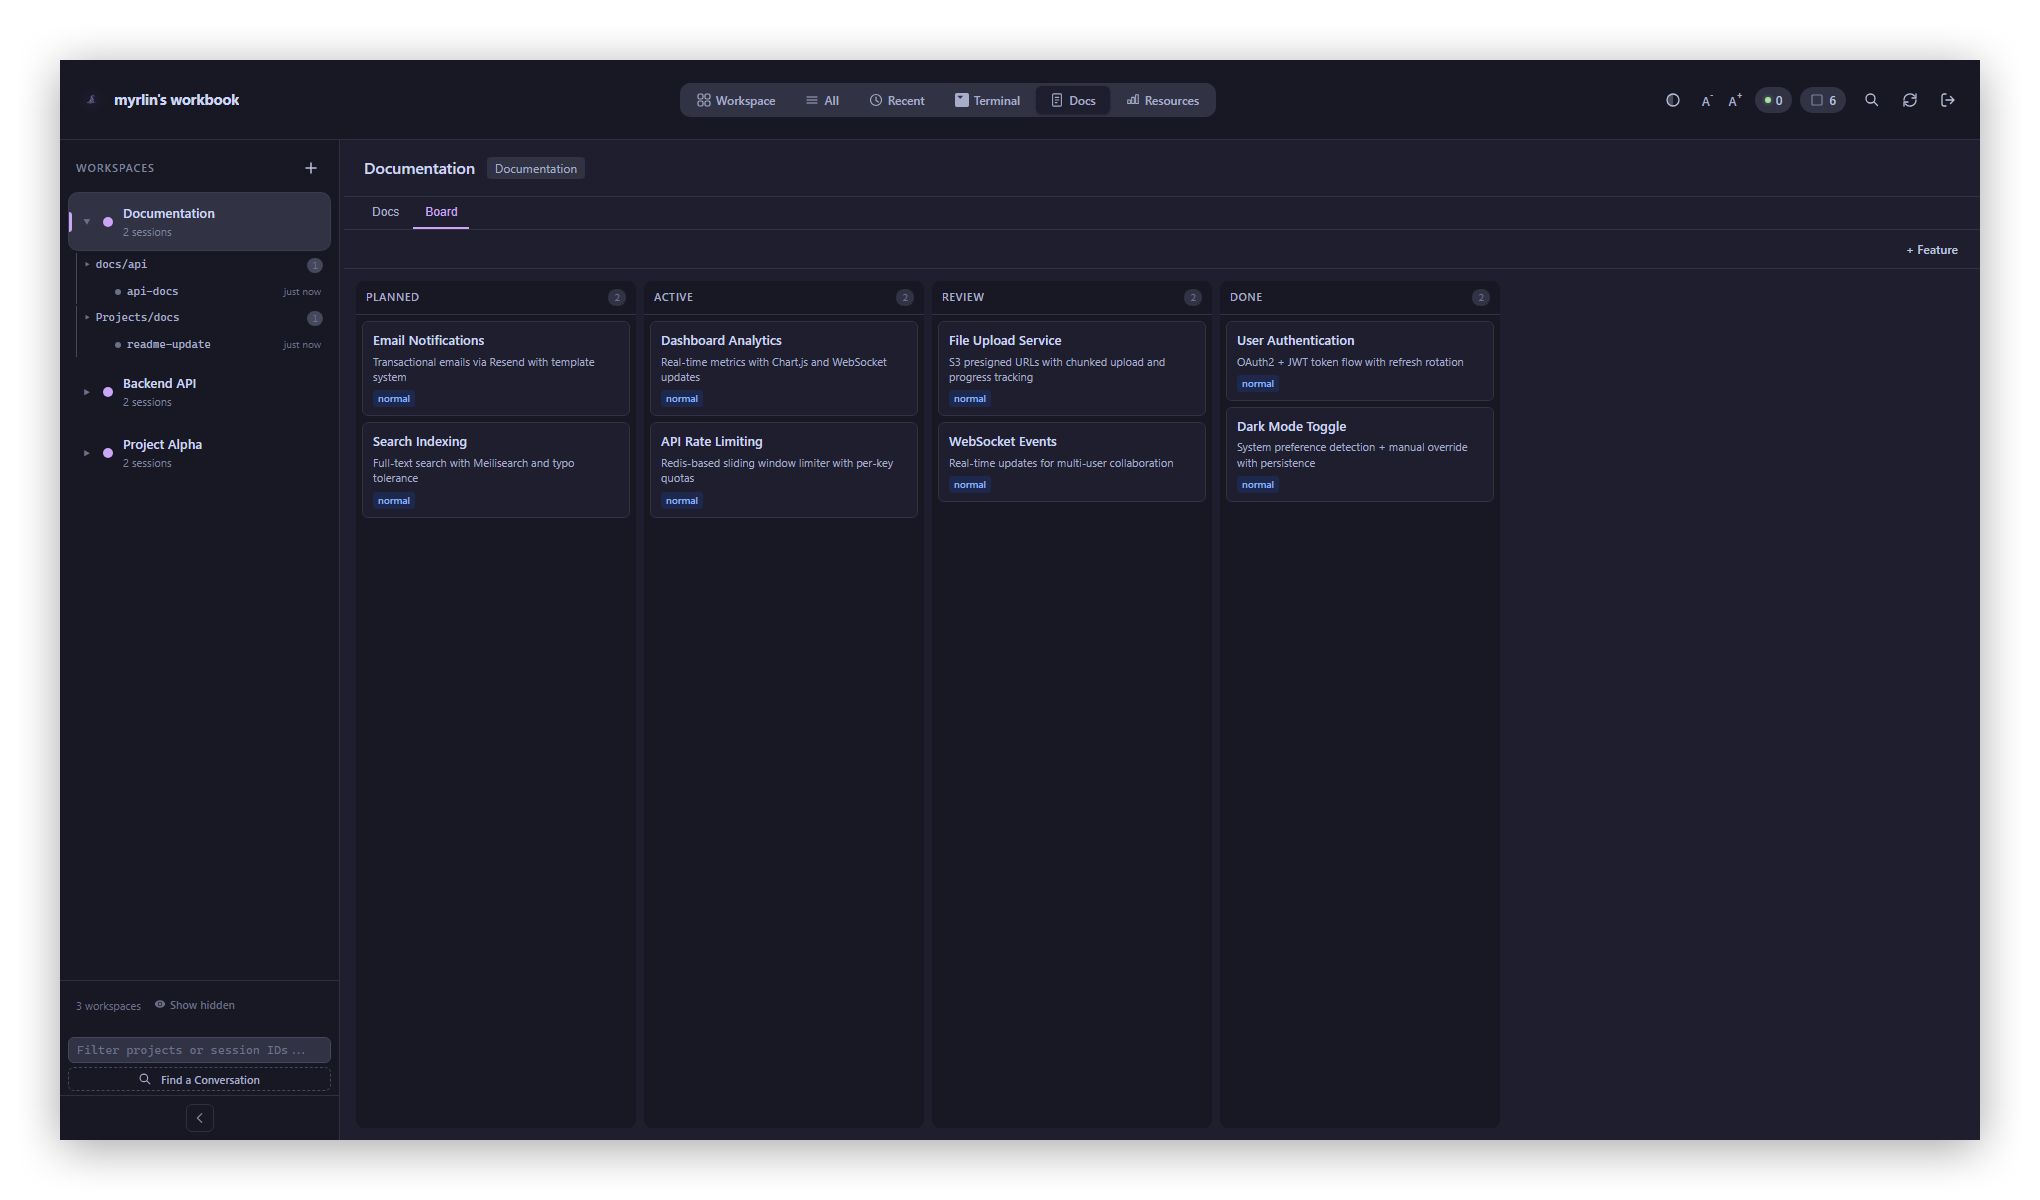Collapse the sidebar with the chevron button
This screenshot has height=1200, width=2040.
(200, 1118)
